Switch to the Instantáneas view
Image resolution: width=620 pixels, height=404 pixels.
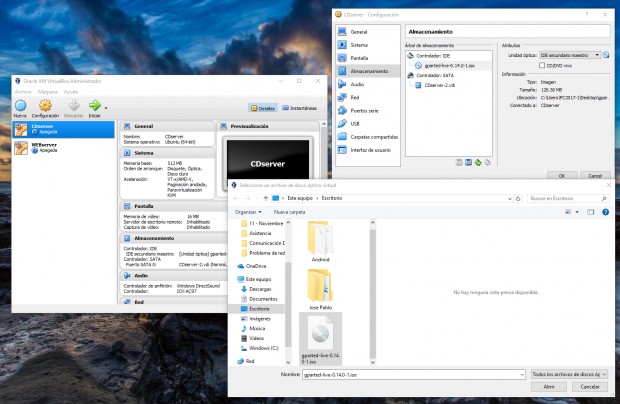pos(299,108)
